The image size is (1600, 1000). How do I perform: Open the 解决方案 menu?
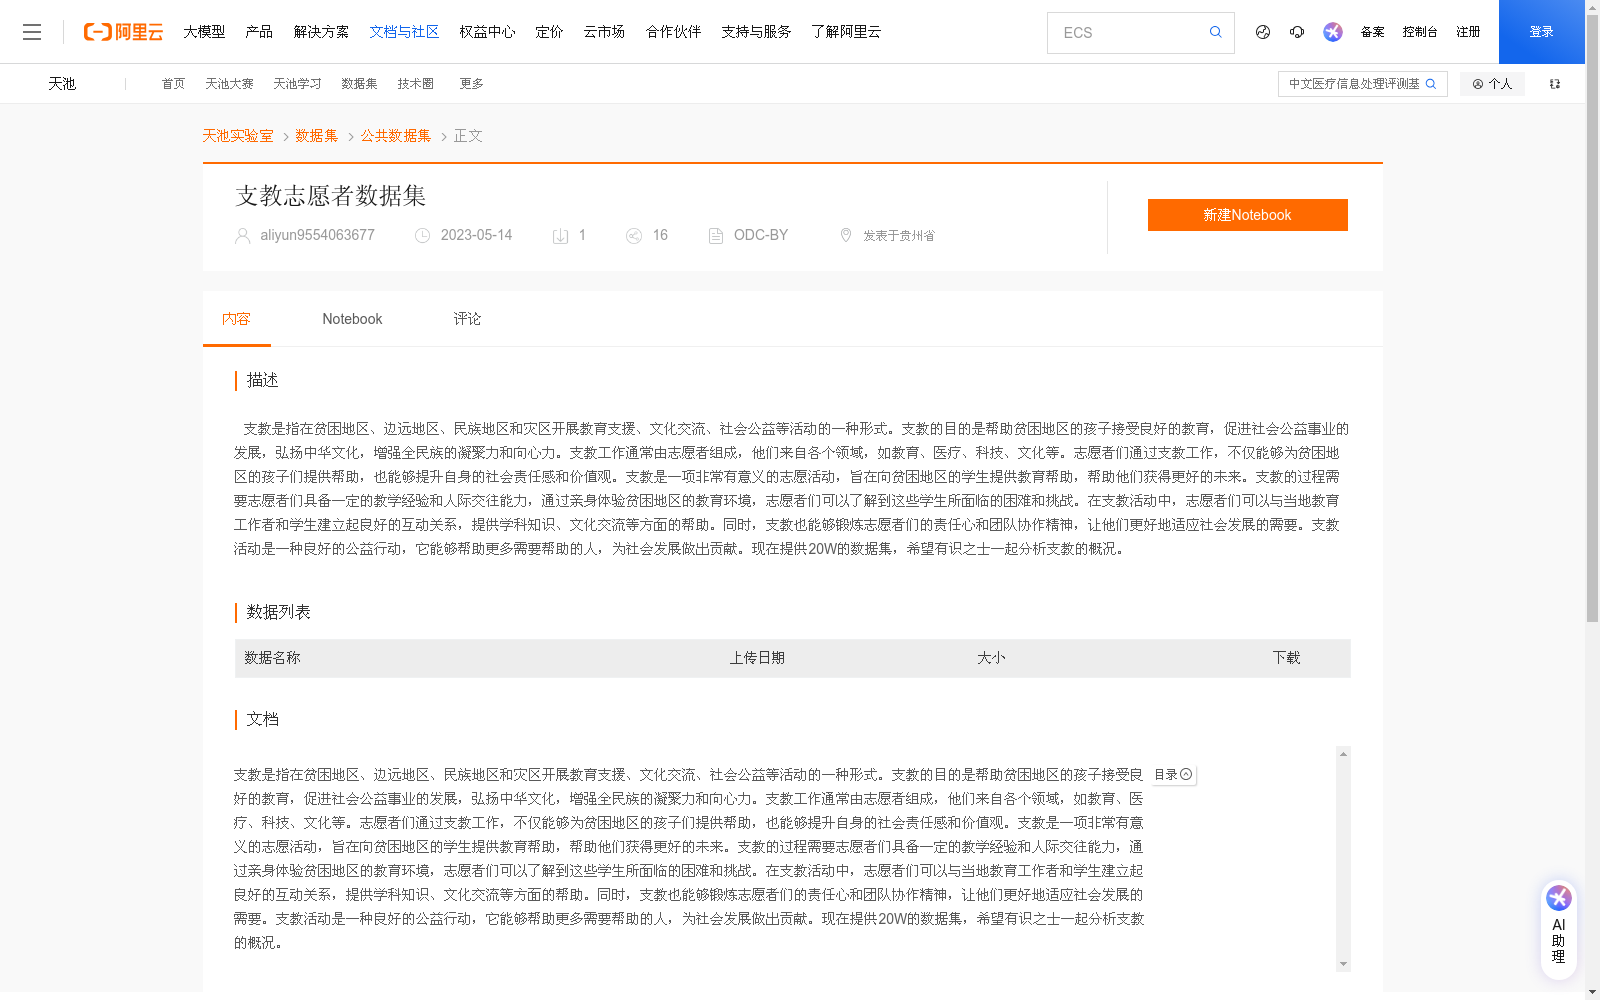(x=321, y=32)
